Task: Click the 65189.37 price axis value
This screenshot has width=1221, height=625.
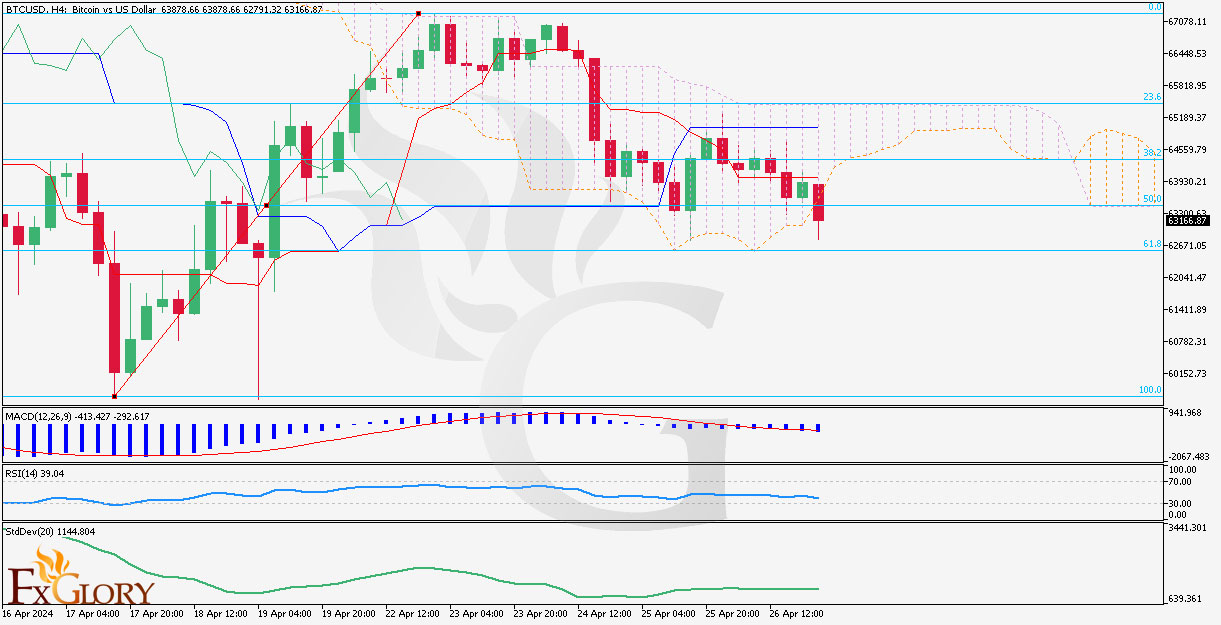Action: (1187, 117)
